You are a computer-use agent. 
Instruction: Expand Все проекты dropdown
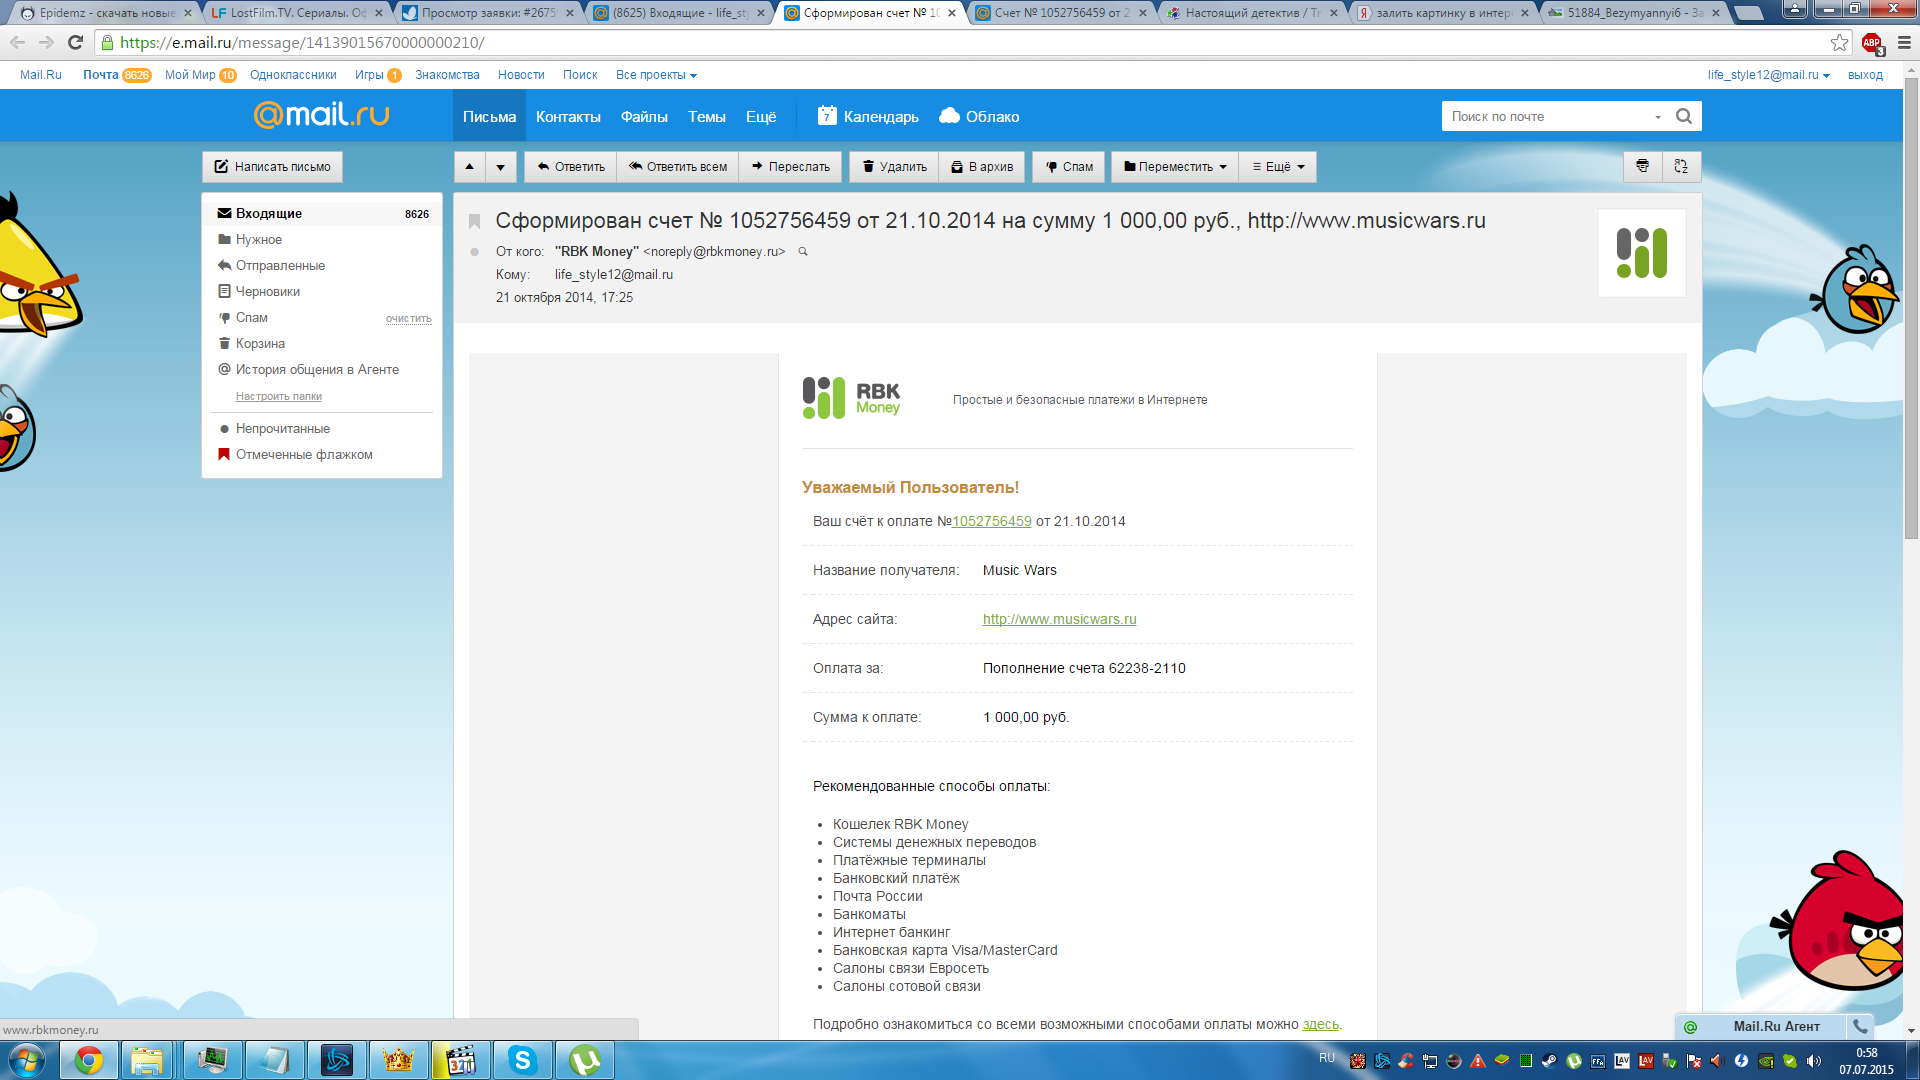pos(656,75)
